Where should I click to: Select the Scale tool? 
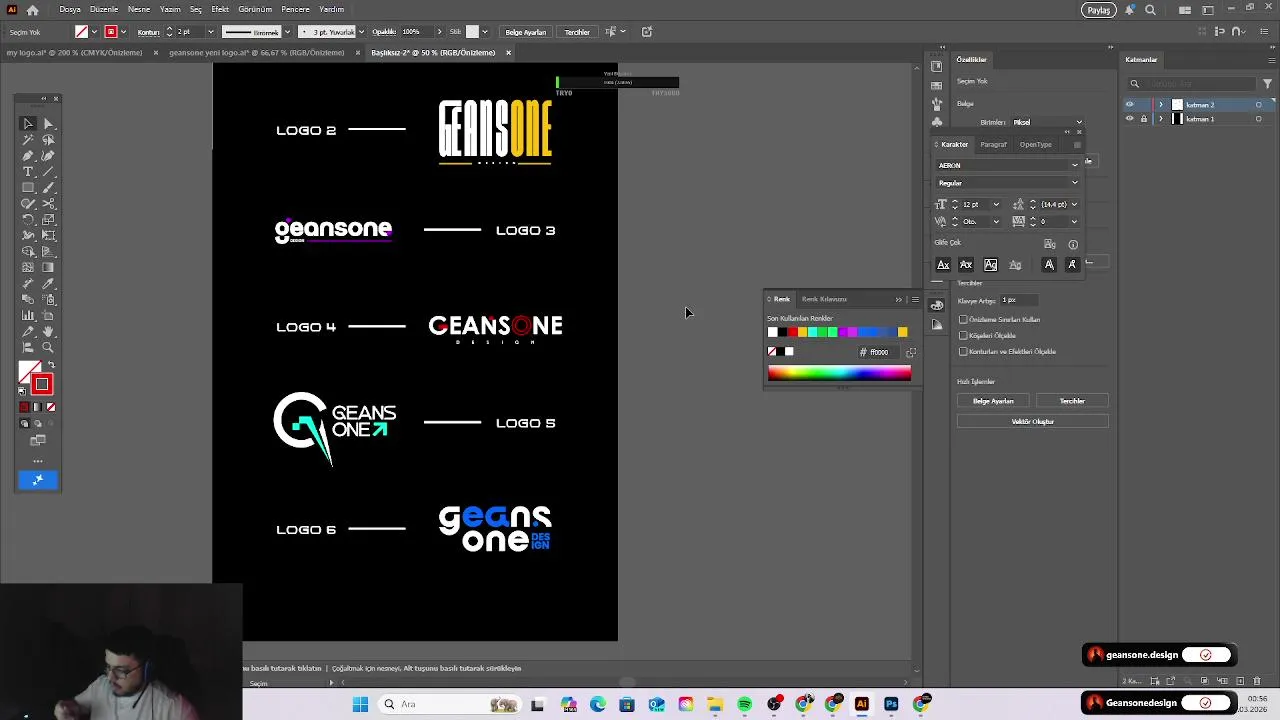[x=48, y=220]
